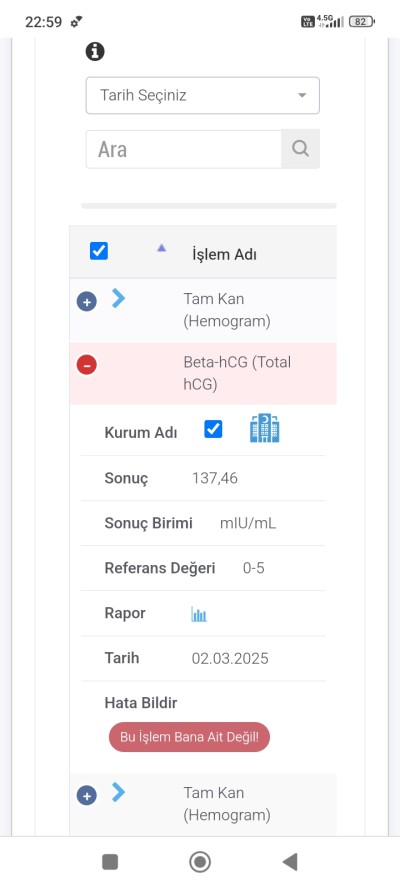This screenshot has height=888, width=400.
Task: Tap the info circle icon
Action: [x=95, y=52]
